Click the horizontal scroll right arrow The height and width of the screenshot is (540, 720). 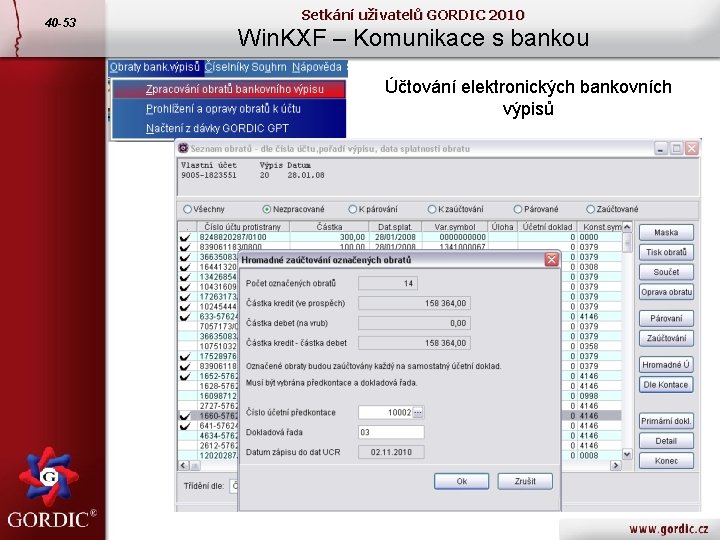pyautogui.click(x=615, y=465)
